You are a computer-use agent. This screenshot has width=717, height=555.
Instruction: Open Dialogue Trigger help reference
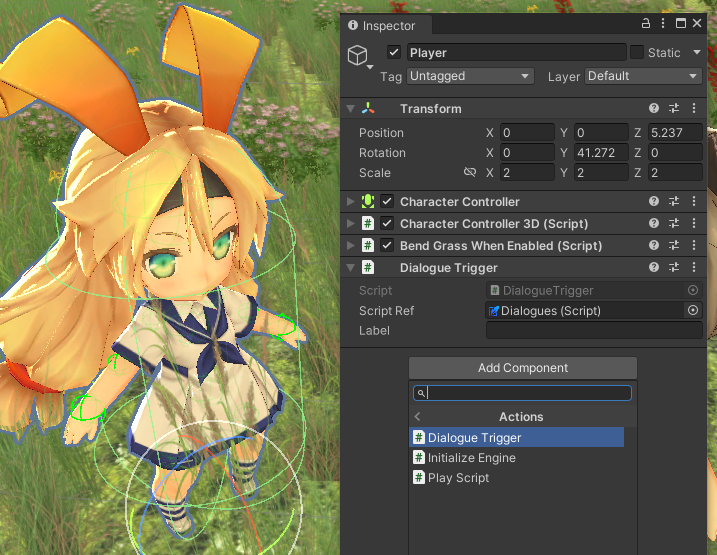(654, 267)
